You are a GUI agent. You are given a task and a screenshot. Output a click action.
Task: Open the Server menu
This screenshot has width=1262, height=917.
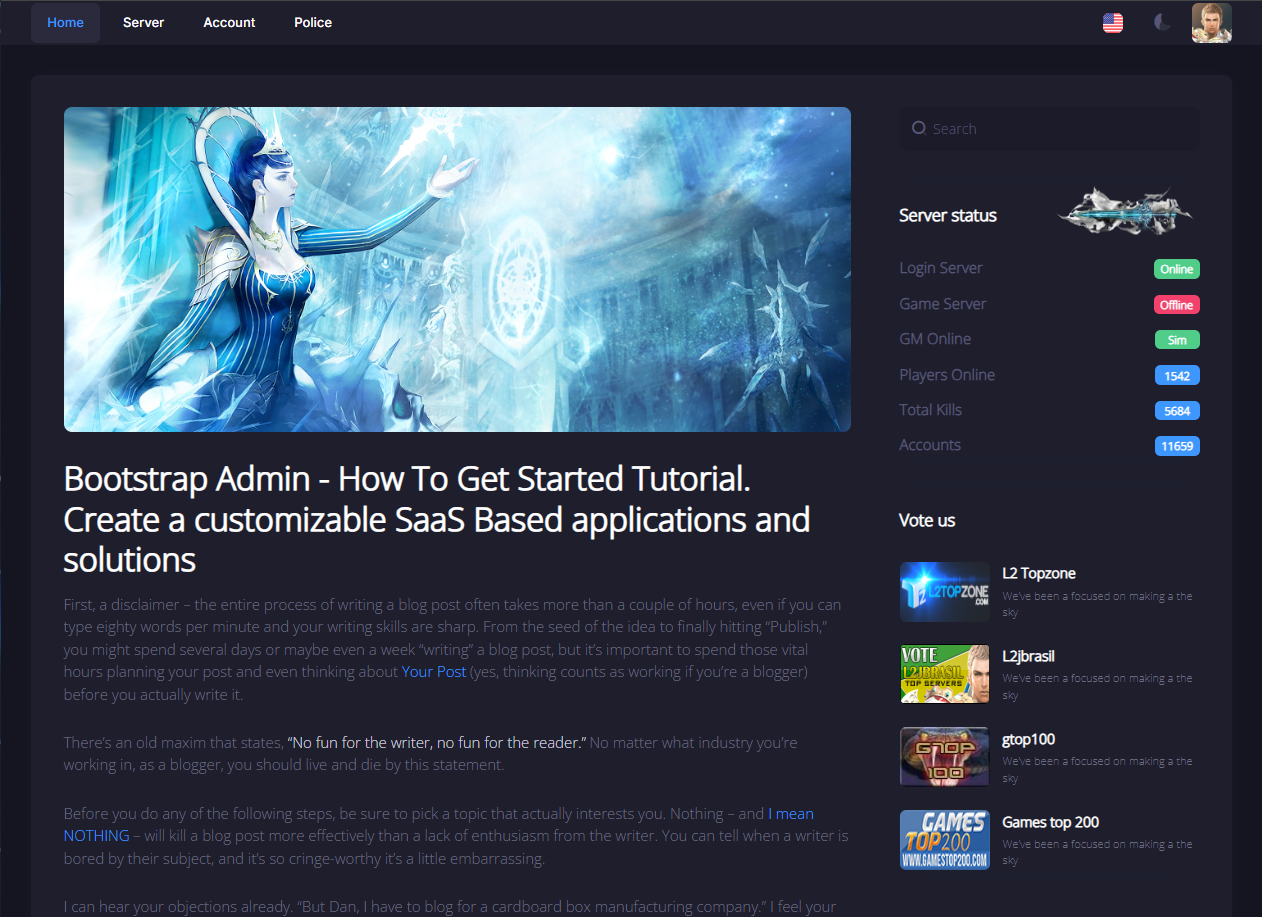click(143, 23)
